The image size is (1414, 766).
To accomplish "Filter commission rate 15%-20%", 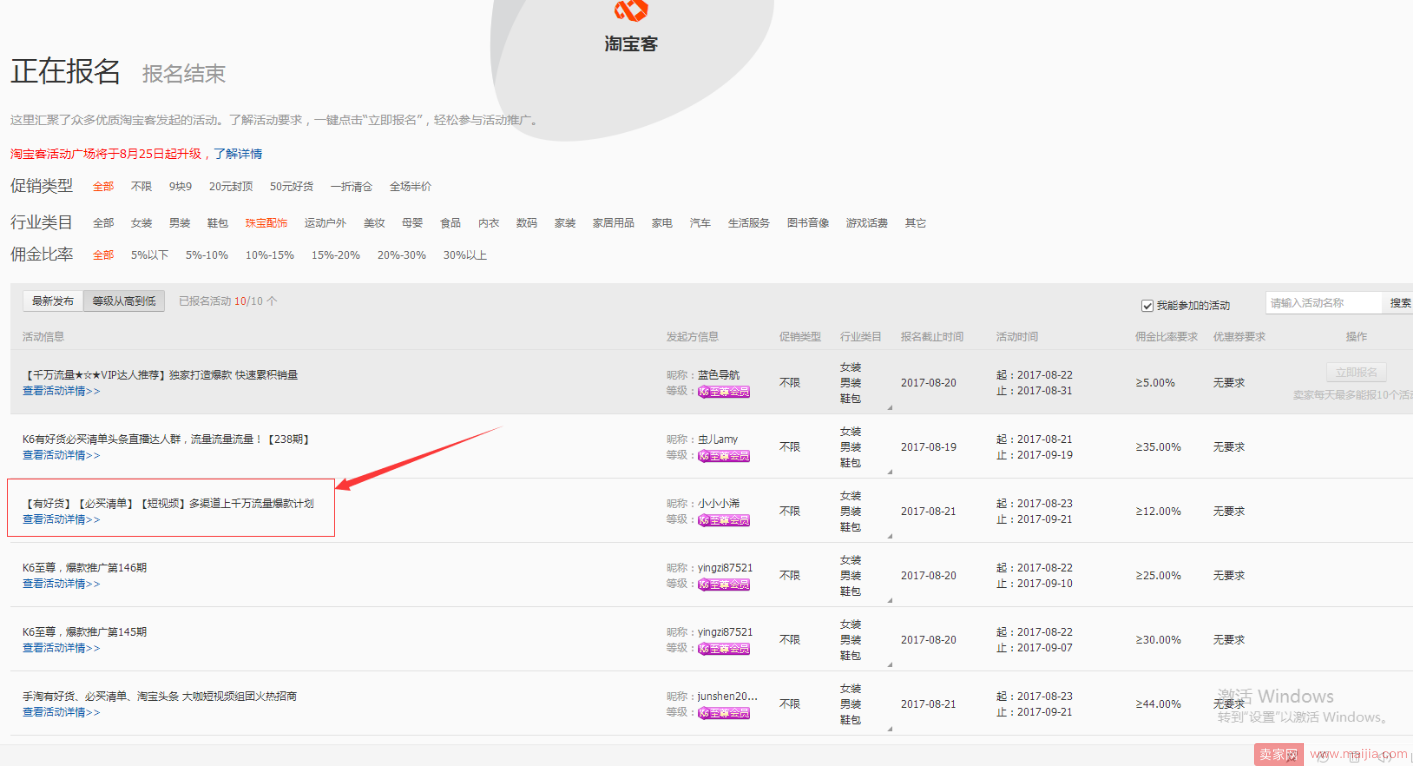I will [336, 255].
